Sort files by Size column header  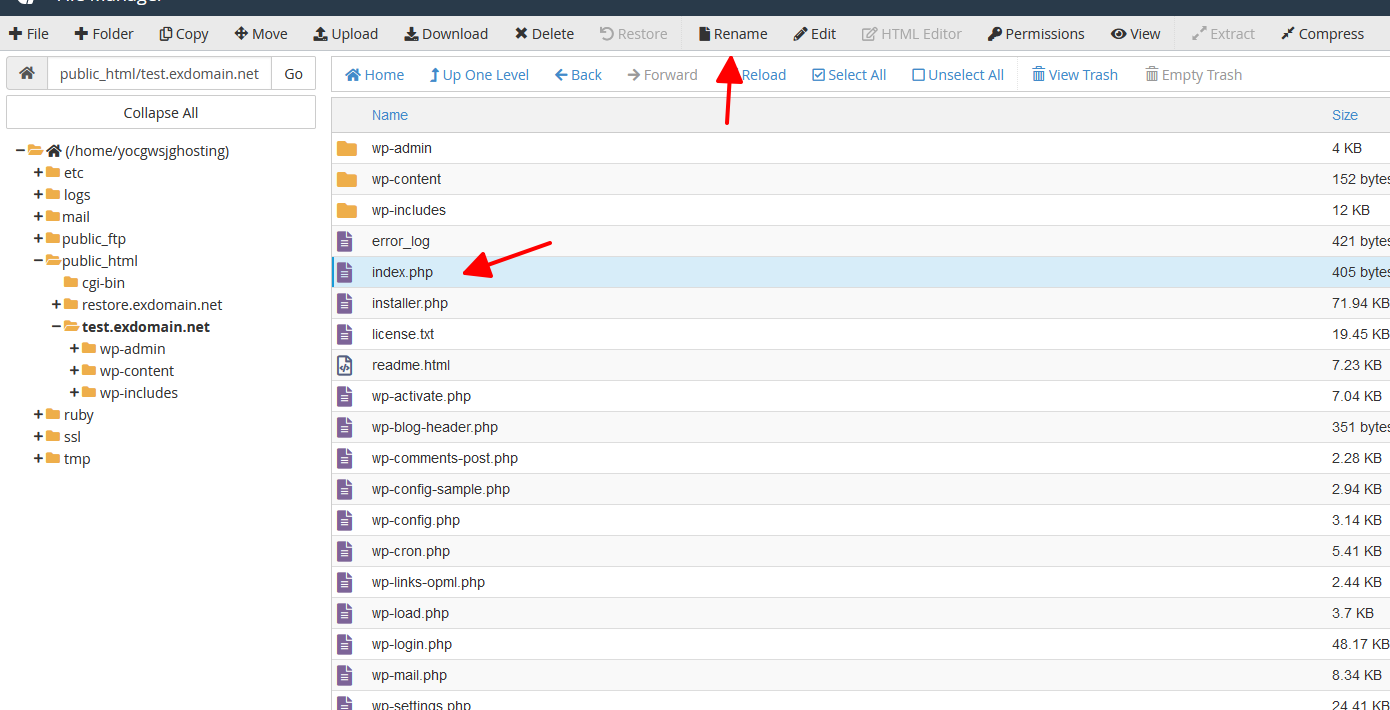coord(1345,115)
